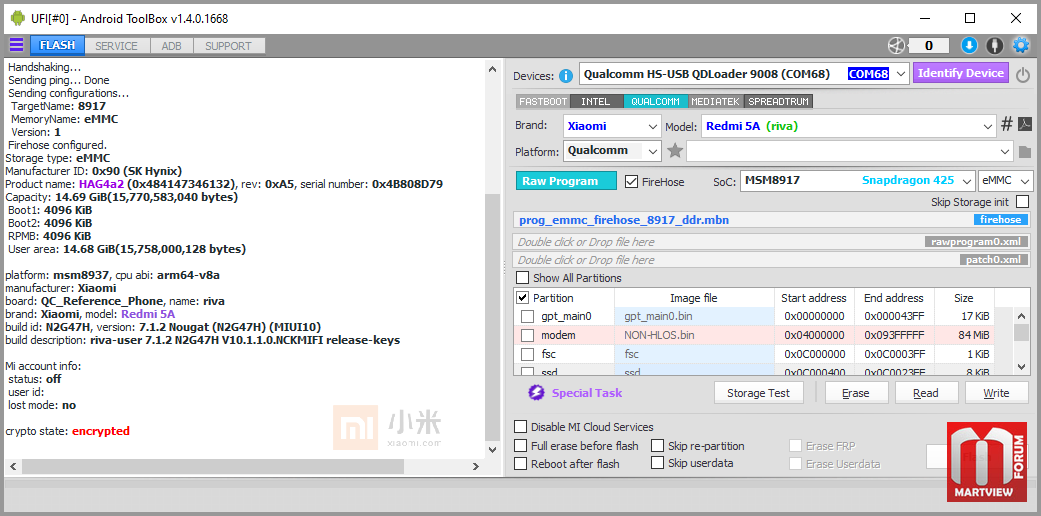1041x516 pixels.
Task: Select the NON-HLOS.bin image file cell
Action: [x=694, y=335]
